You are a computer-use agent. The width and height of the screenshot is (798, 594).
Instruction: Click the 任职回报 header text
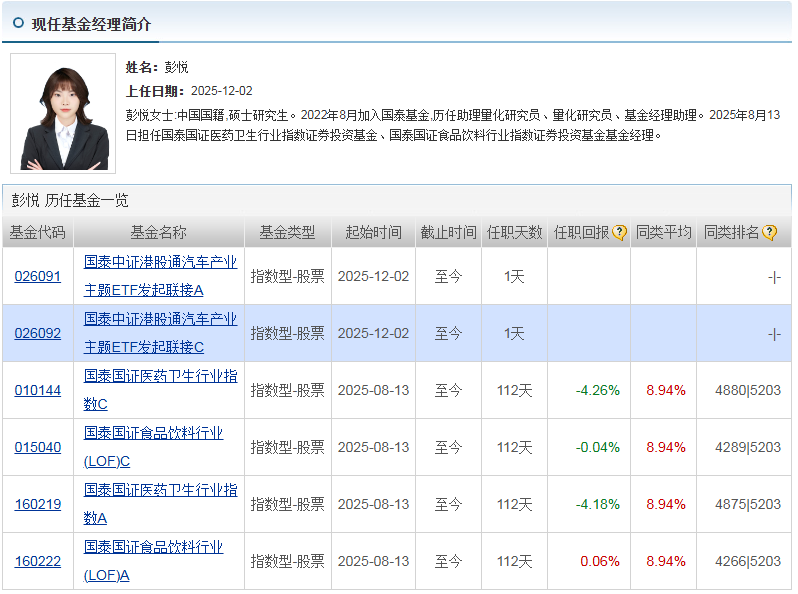[x=582, y=233]
